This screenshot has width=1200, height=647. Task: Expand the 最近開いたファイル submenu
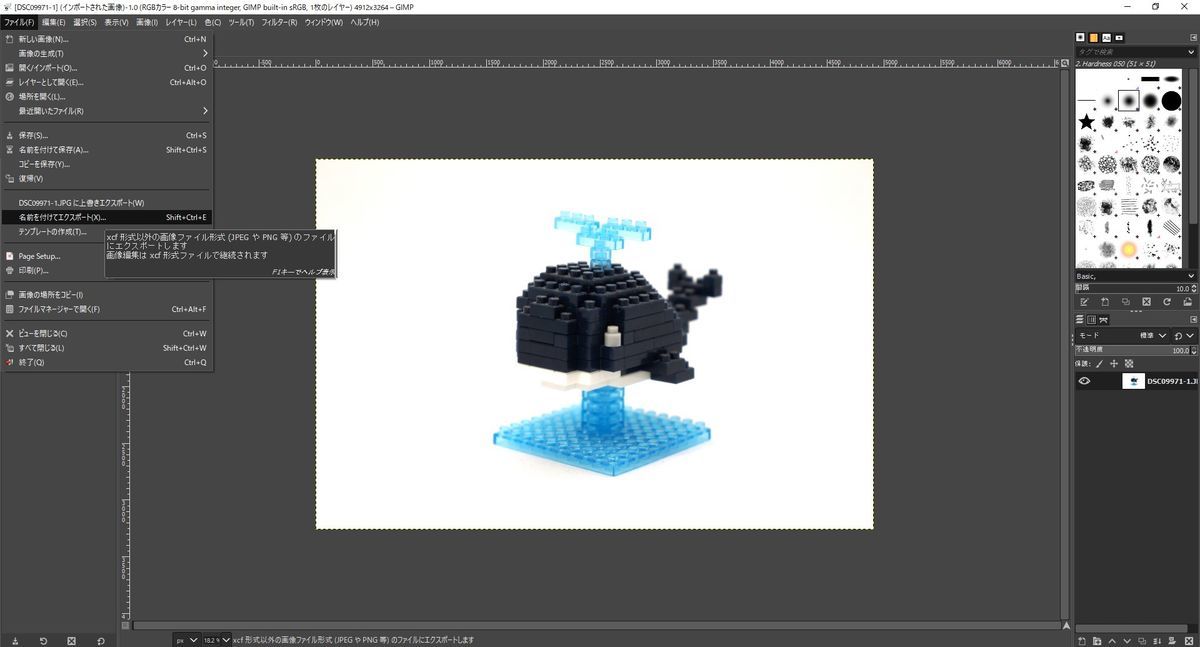tap(107, 111)
